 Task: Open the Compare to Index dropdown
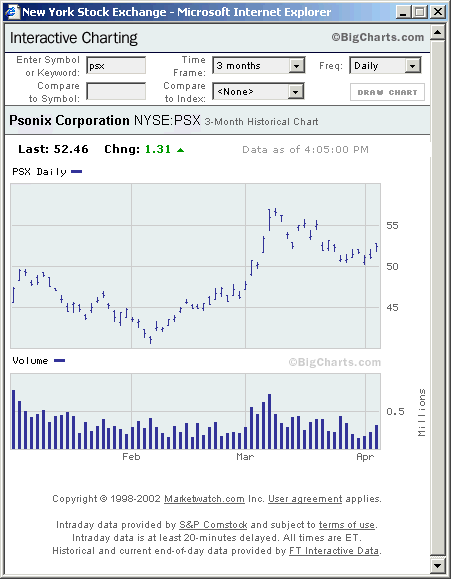(x=258, y=92)
